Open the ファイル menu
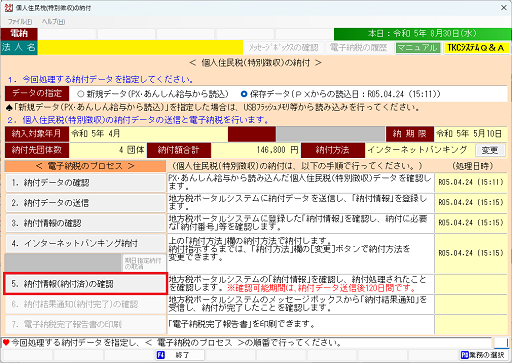This screenshot has height=363, width=512. (x=20, y=22)
